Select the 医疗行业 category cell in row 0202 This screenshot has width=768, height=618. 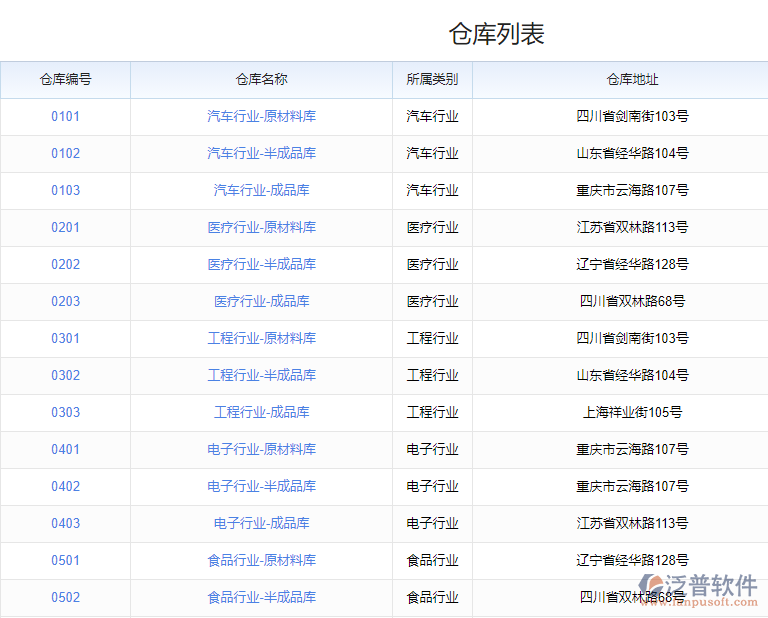pyautogui.click(x=432, y=264)
